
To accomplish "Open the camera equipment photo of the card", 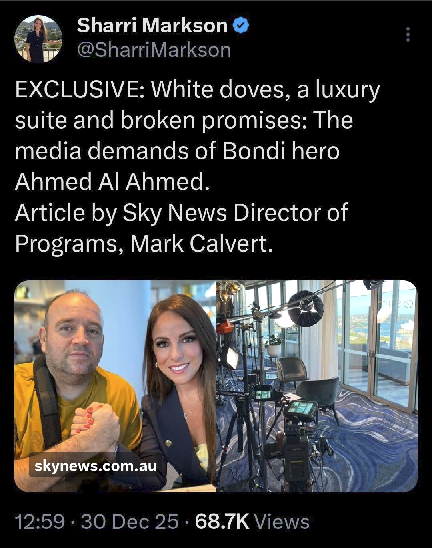I will tap(317, 386).
